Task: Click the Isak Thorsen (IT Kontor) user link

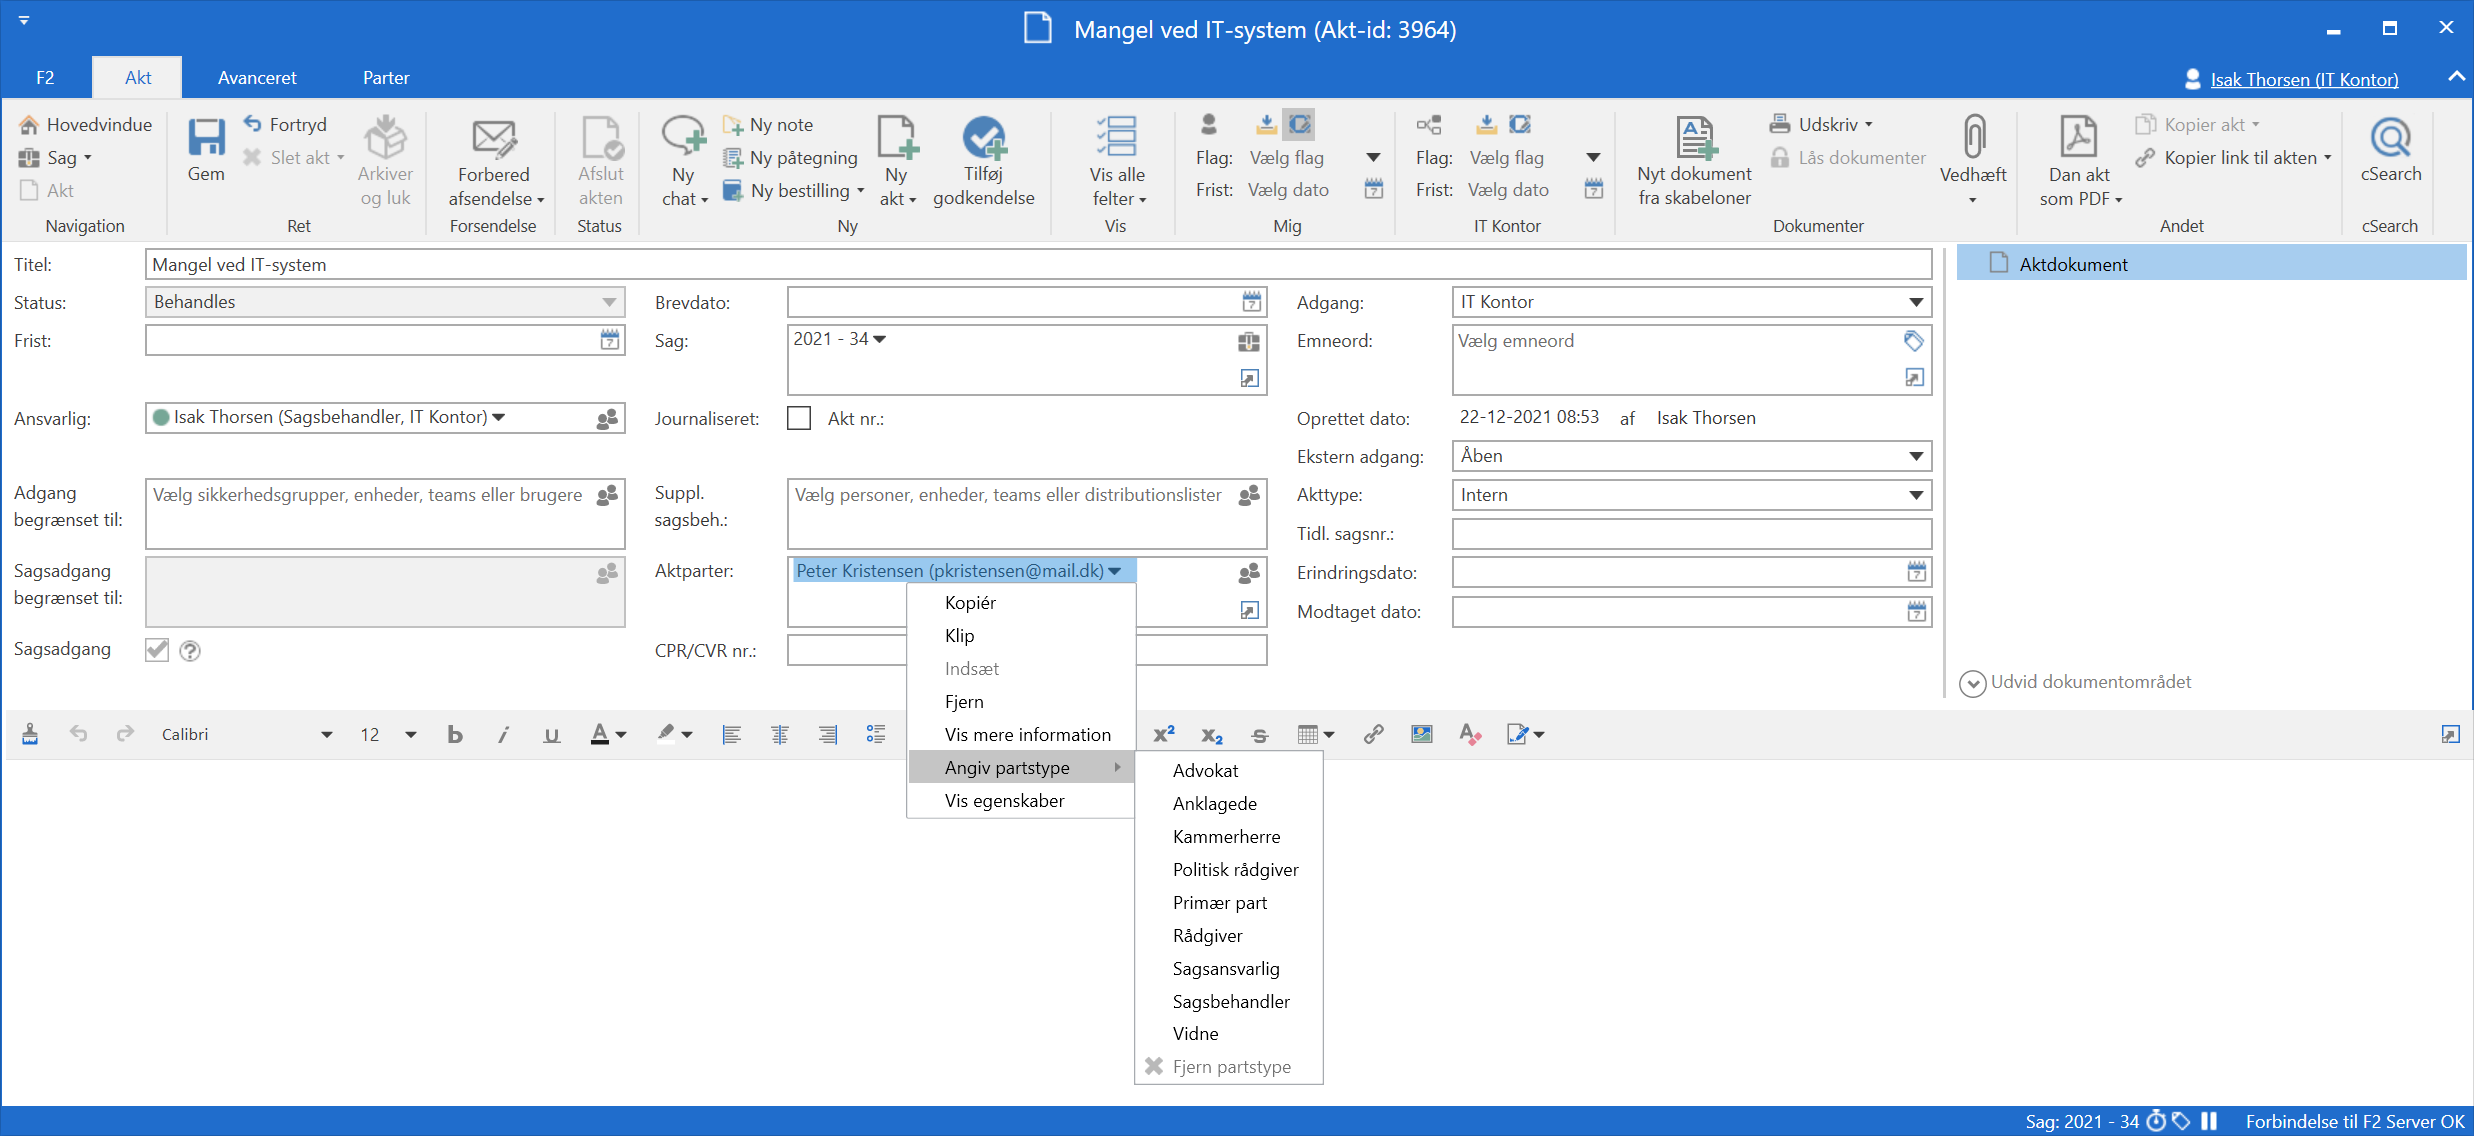Action: (x=2304, y=79)
